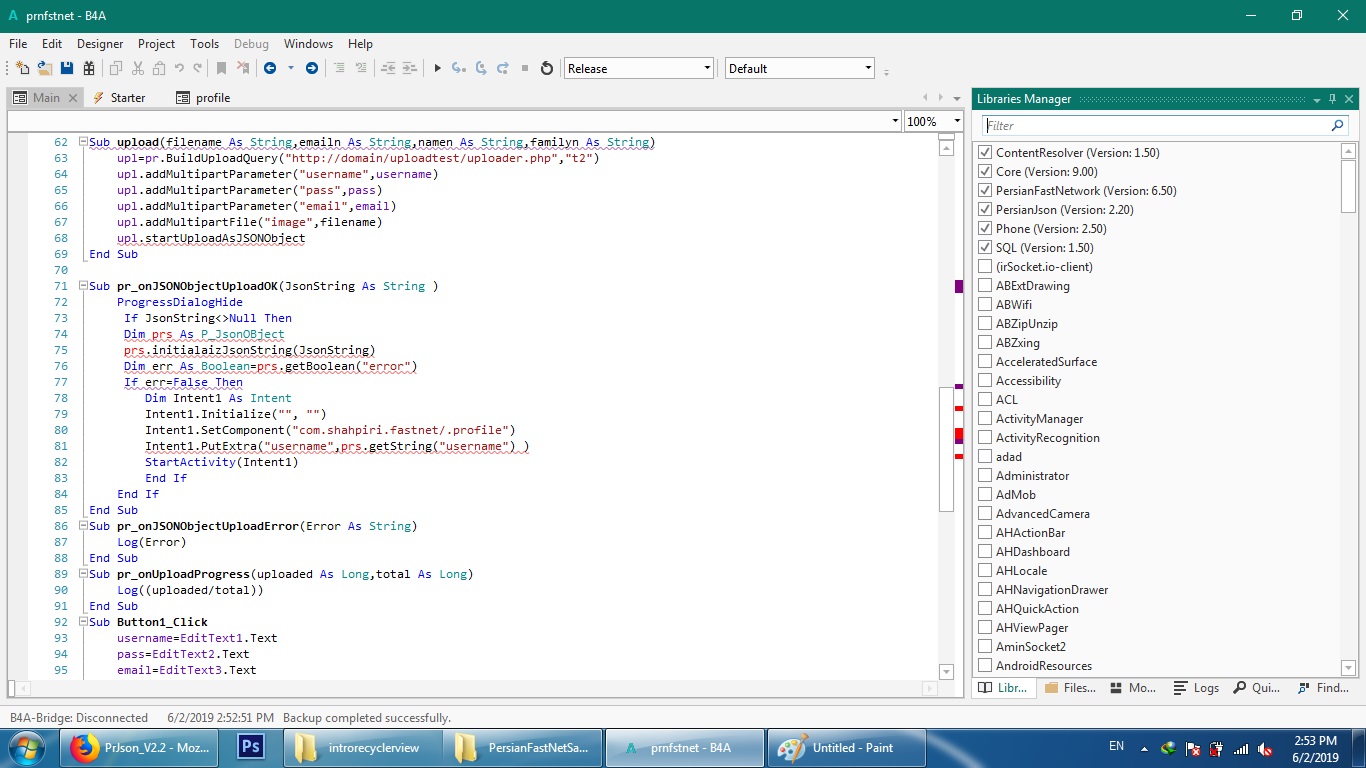Click the code editor vertical scrollbar thumb

946,450
